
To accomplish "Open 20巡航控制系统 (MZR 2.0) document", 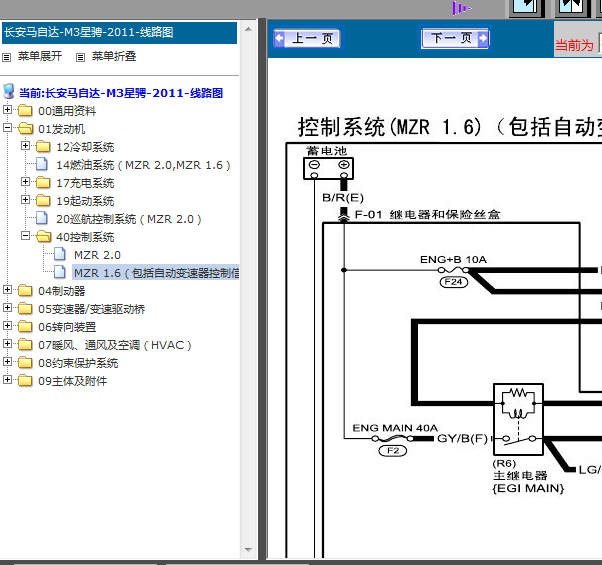I will (x=129, y=219).
